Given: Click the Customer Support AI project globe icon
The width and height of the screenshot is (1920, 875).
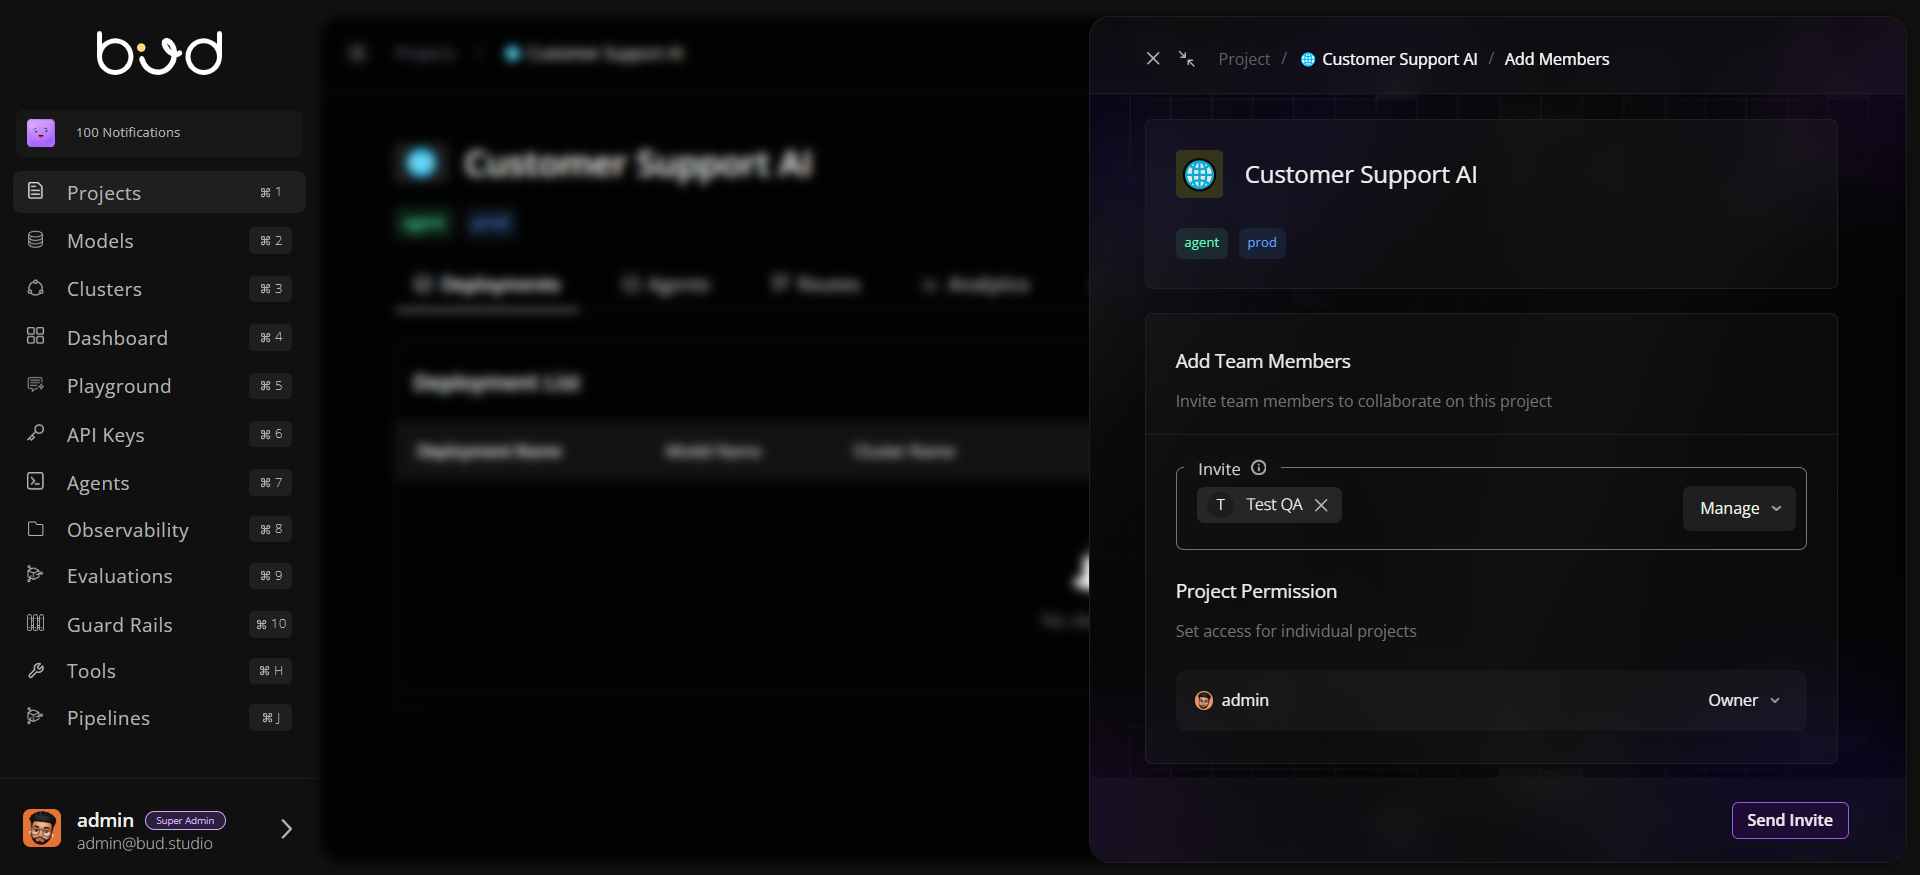Looking at the screenshot, I should [x=1199, y=174].
